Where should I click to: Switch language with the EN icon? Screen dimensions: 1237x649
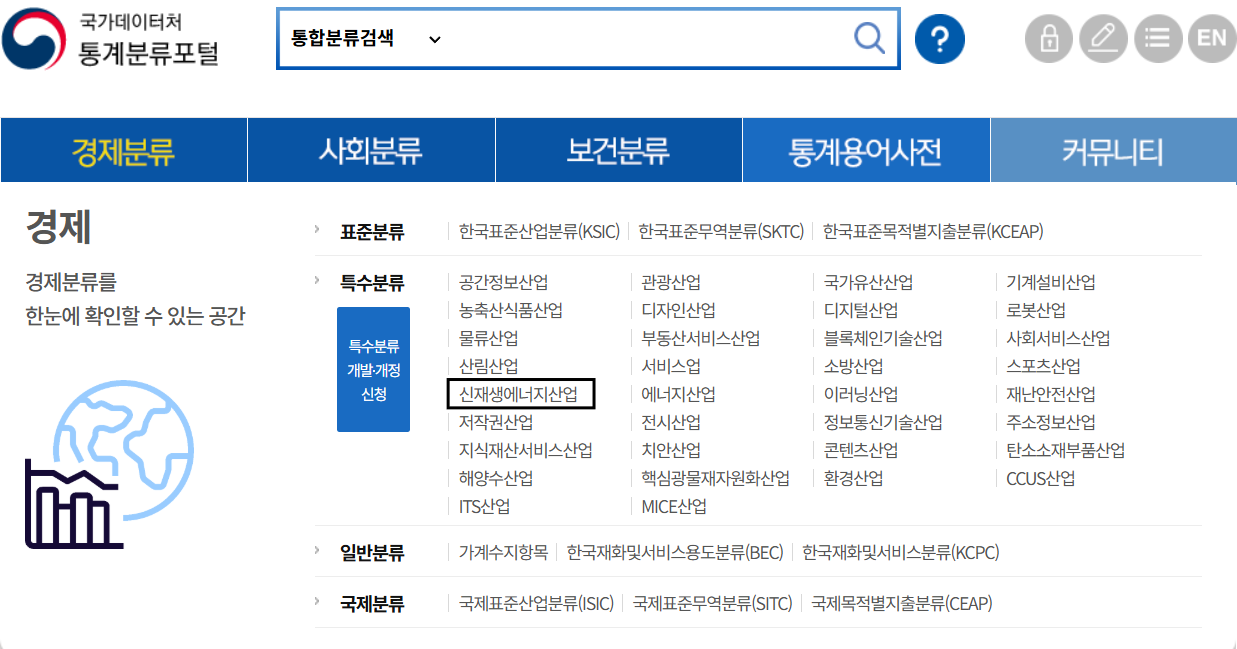[1211, 39]
